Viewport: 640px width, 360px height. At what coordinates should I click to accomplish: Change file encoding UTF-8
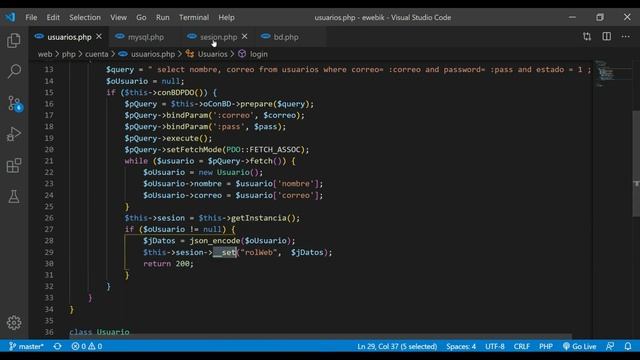point(495,347)
